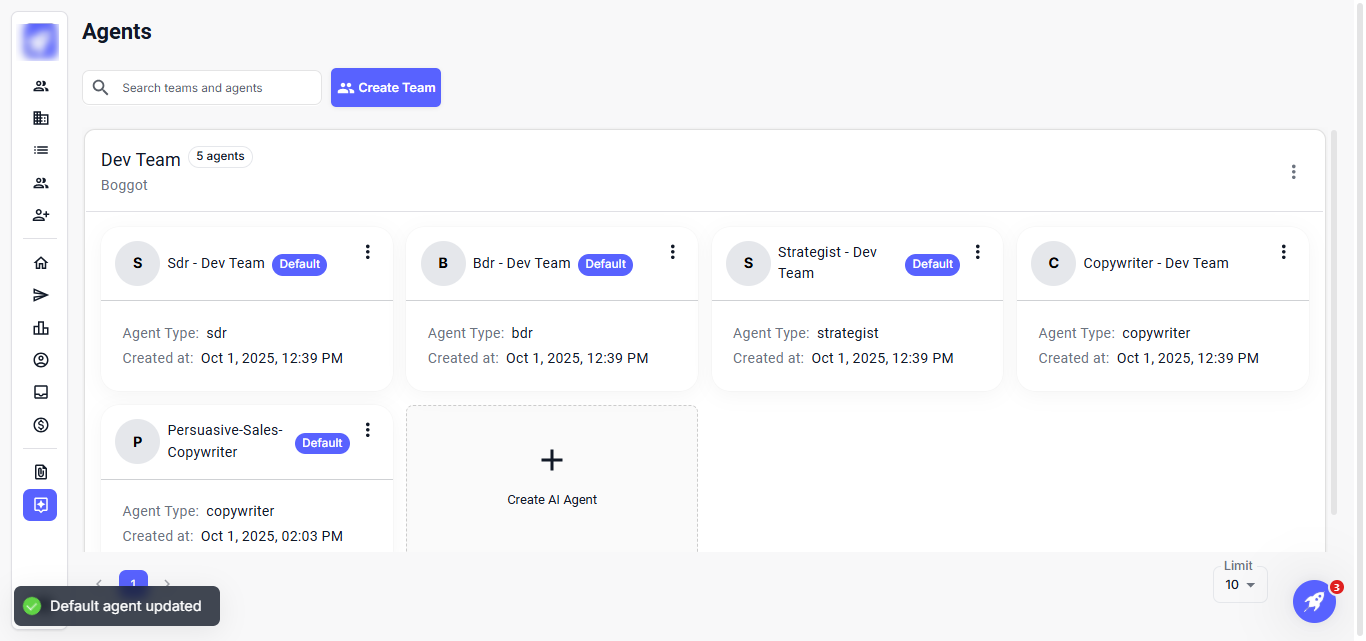Open options menu for Sdr - Dev Team agent

point(367,252)
